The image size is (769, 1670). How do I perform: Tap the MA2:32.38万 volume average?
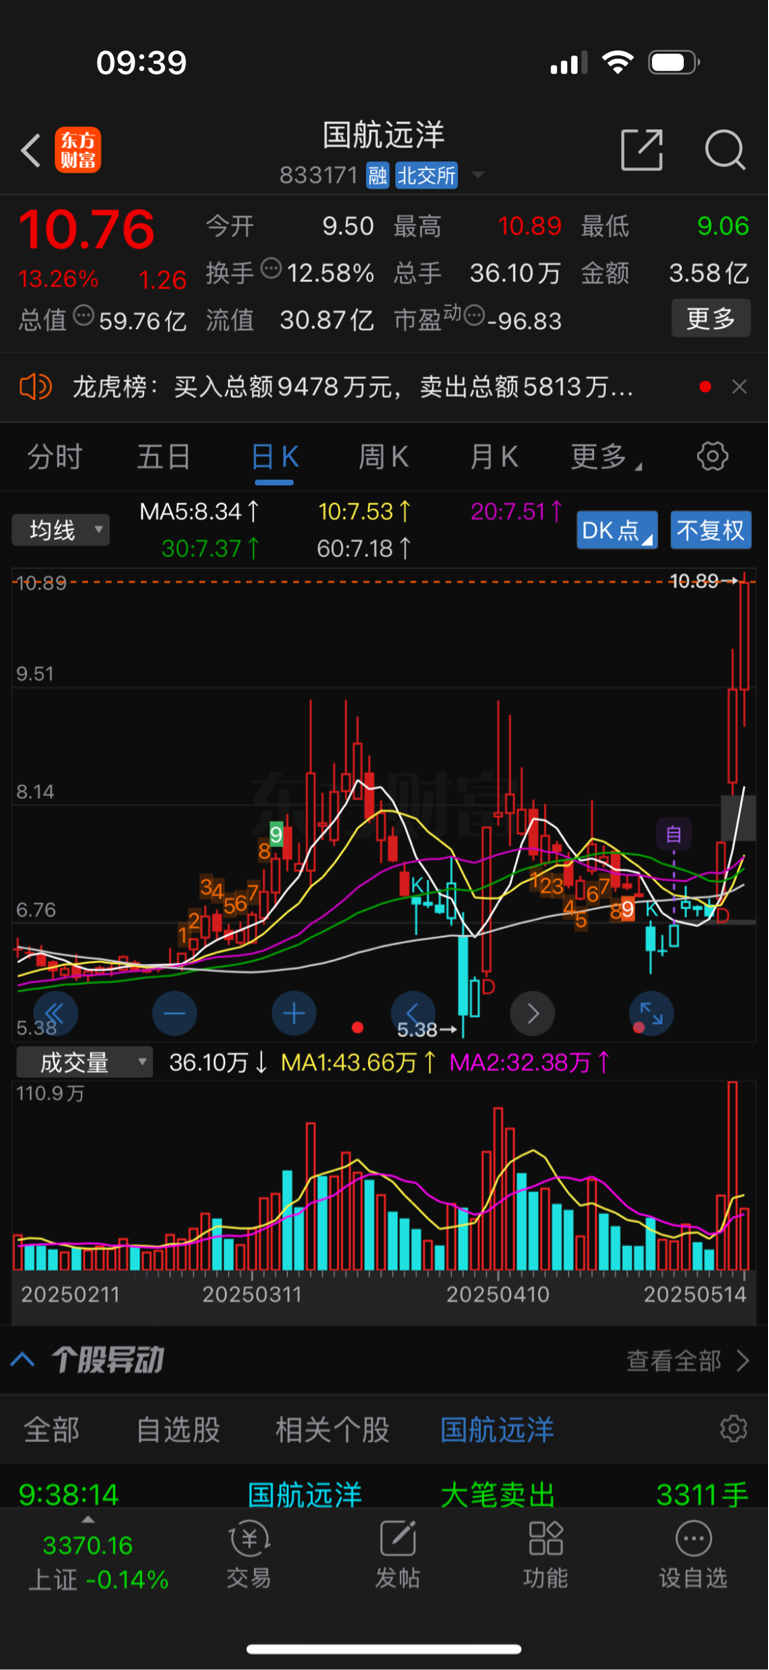tap(530, 1062)
